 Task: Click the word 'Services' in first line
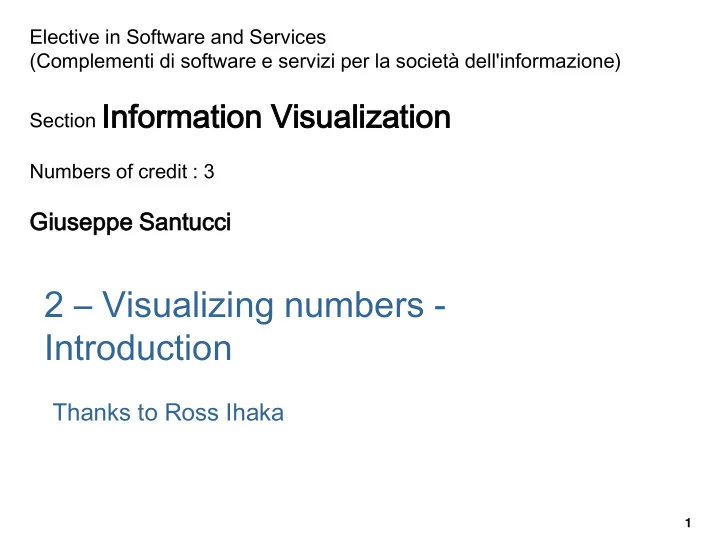(287, 37)
